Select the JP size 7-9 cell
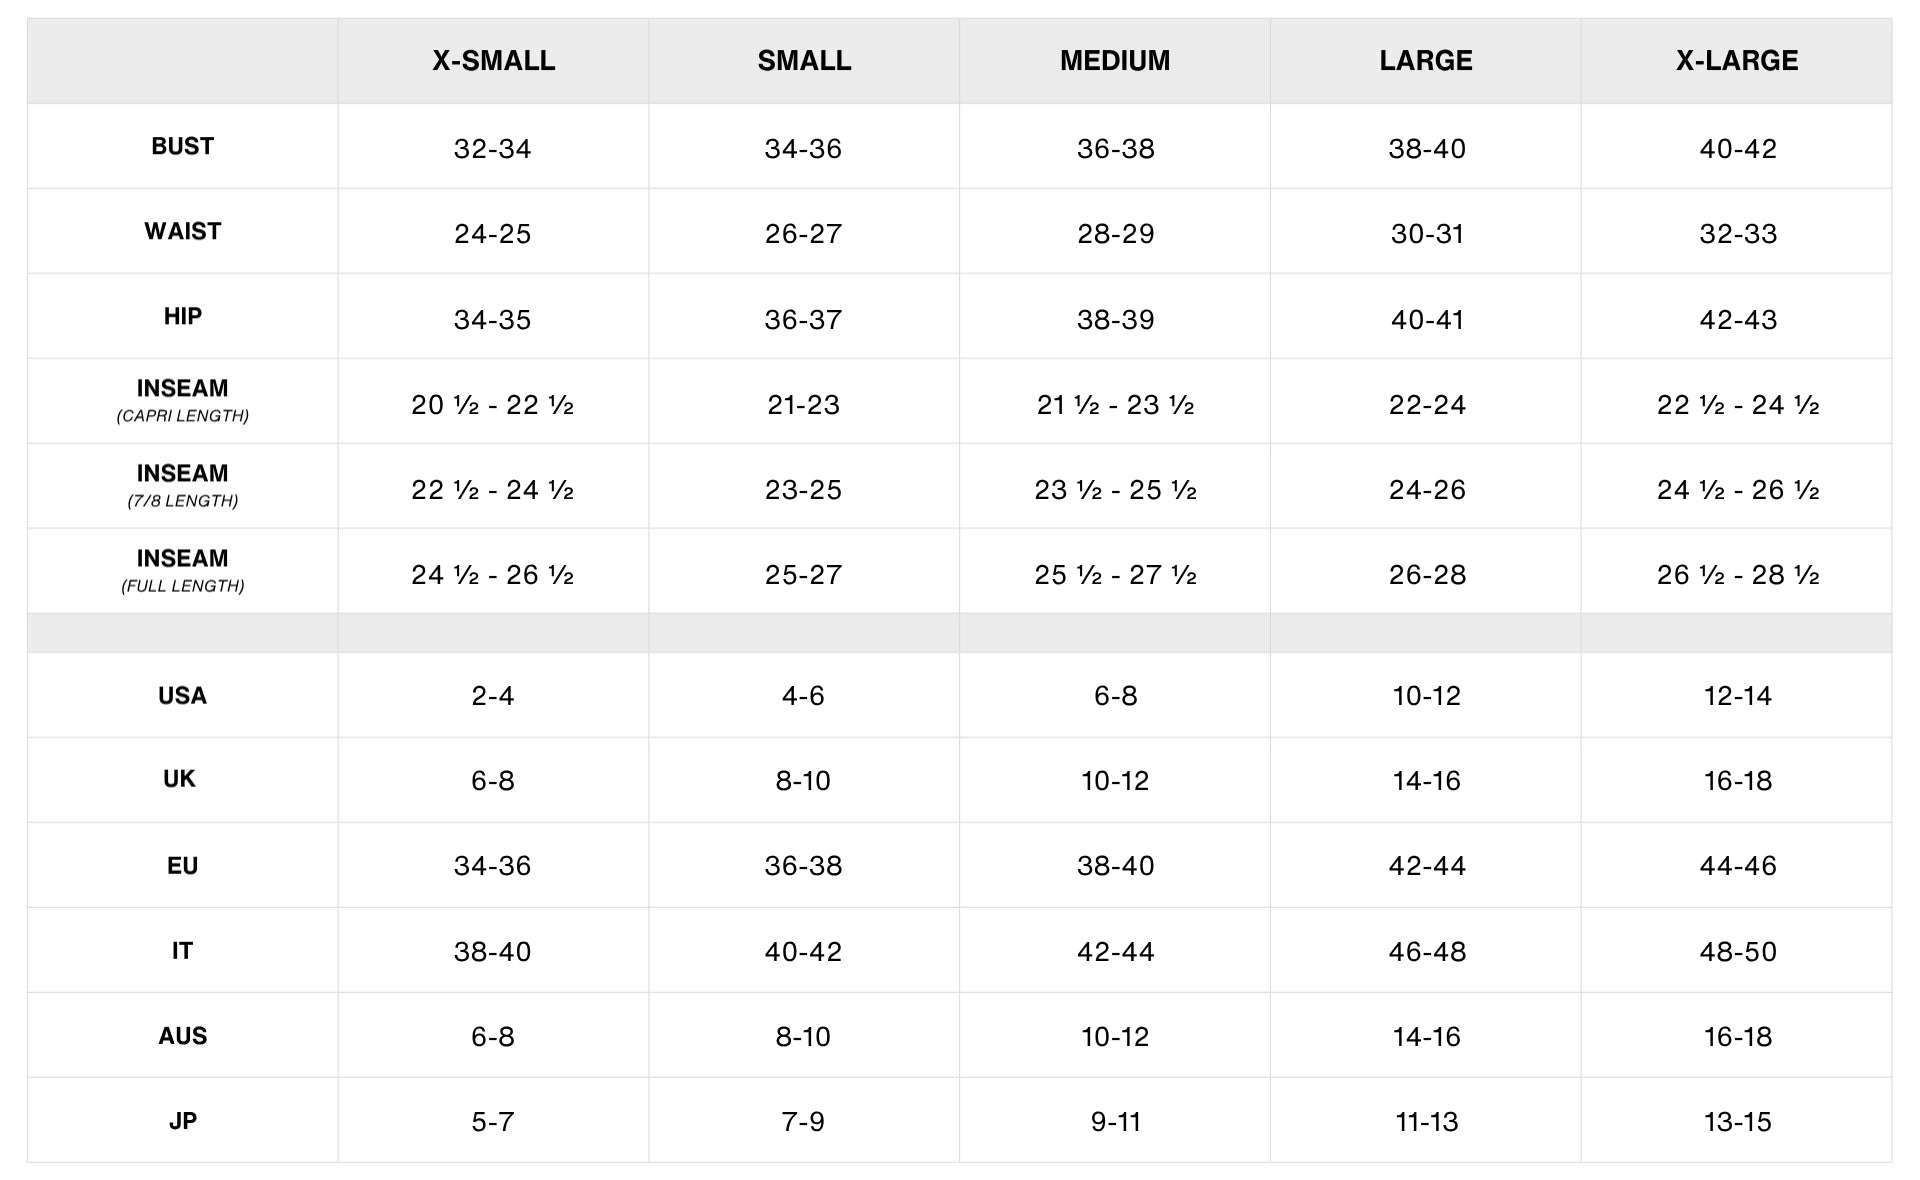This screenshot has width=1920, height=1180. point(803,1122)
